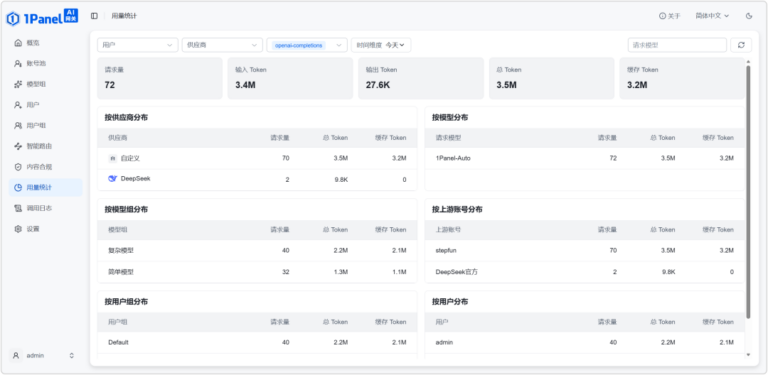Click the 按供应商分布 section heading
This screenshot has width=768, height=375.
(126, 117)
